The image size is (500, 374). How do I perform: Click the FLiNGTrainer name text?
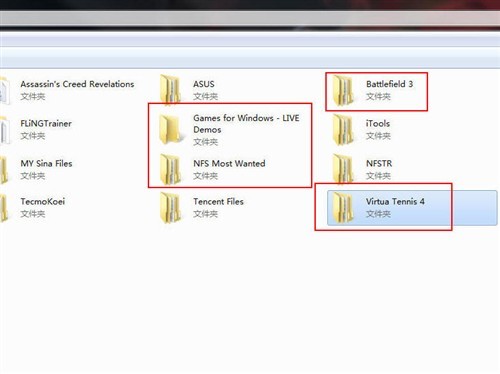tap(46, 123)
